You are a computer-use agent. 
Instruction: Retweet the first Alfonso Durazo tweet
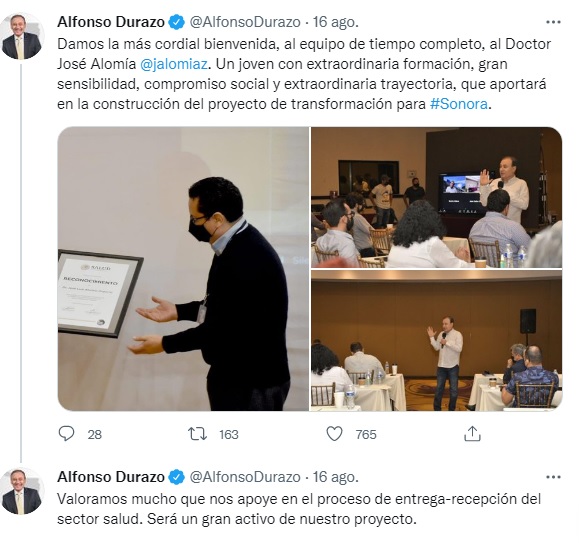pyautogui.click(x=197, y=434)
